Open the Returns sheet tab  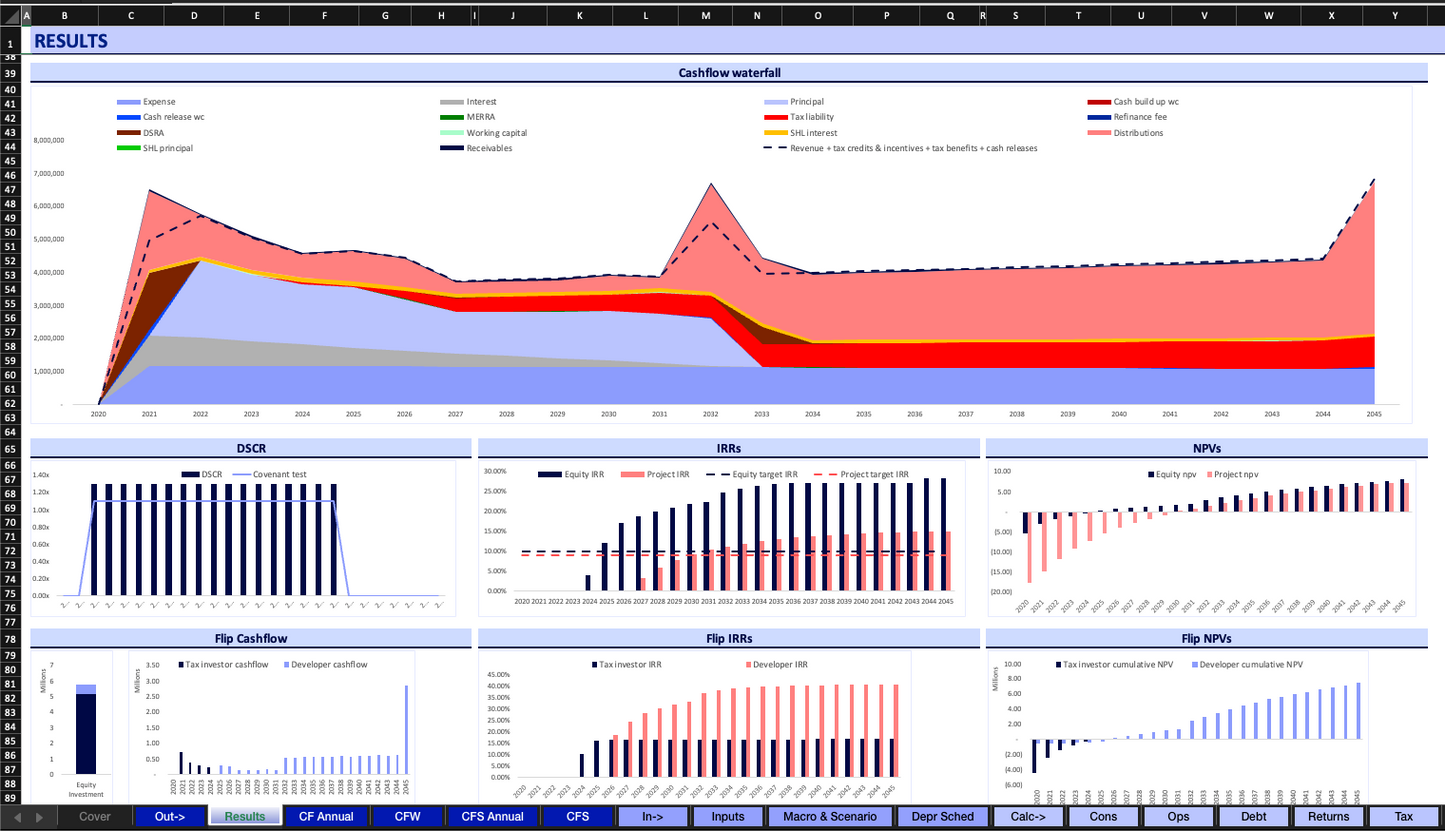(x=1328, y=816)
